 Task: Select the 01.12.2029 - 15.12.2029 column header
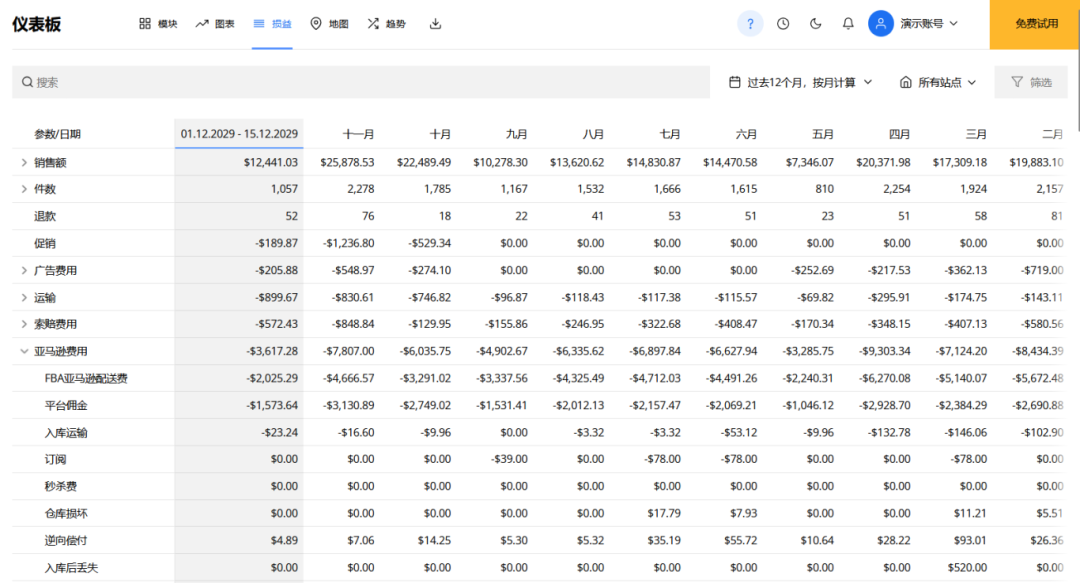pyautogui.click(x=239, y=134)
